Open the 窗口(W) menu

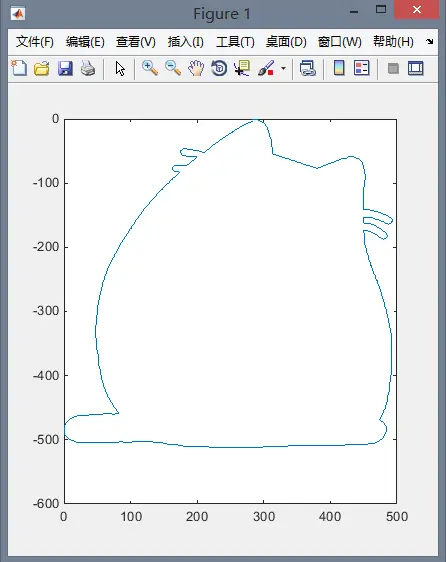[340, 42]
